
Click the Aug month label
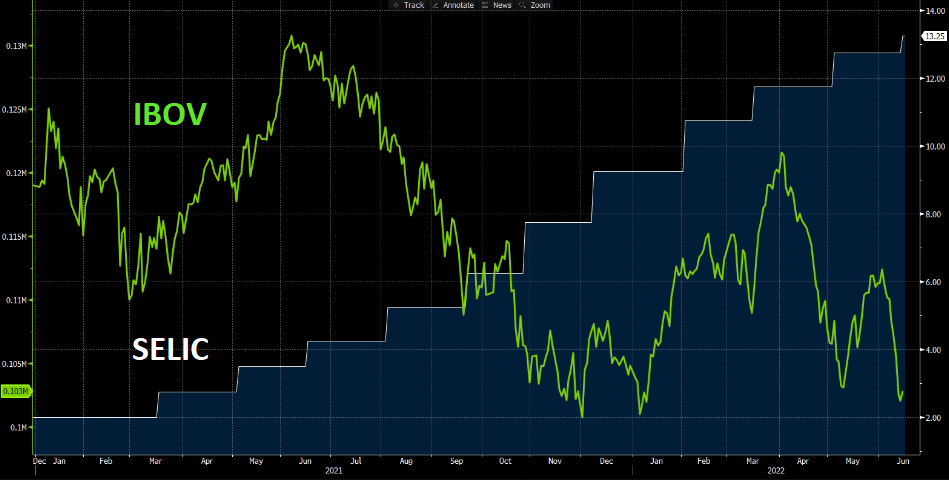click(x=406, y=461)
